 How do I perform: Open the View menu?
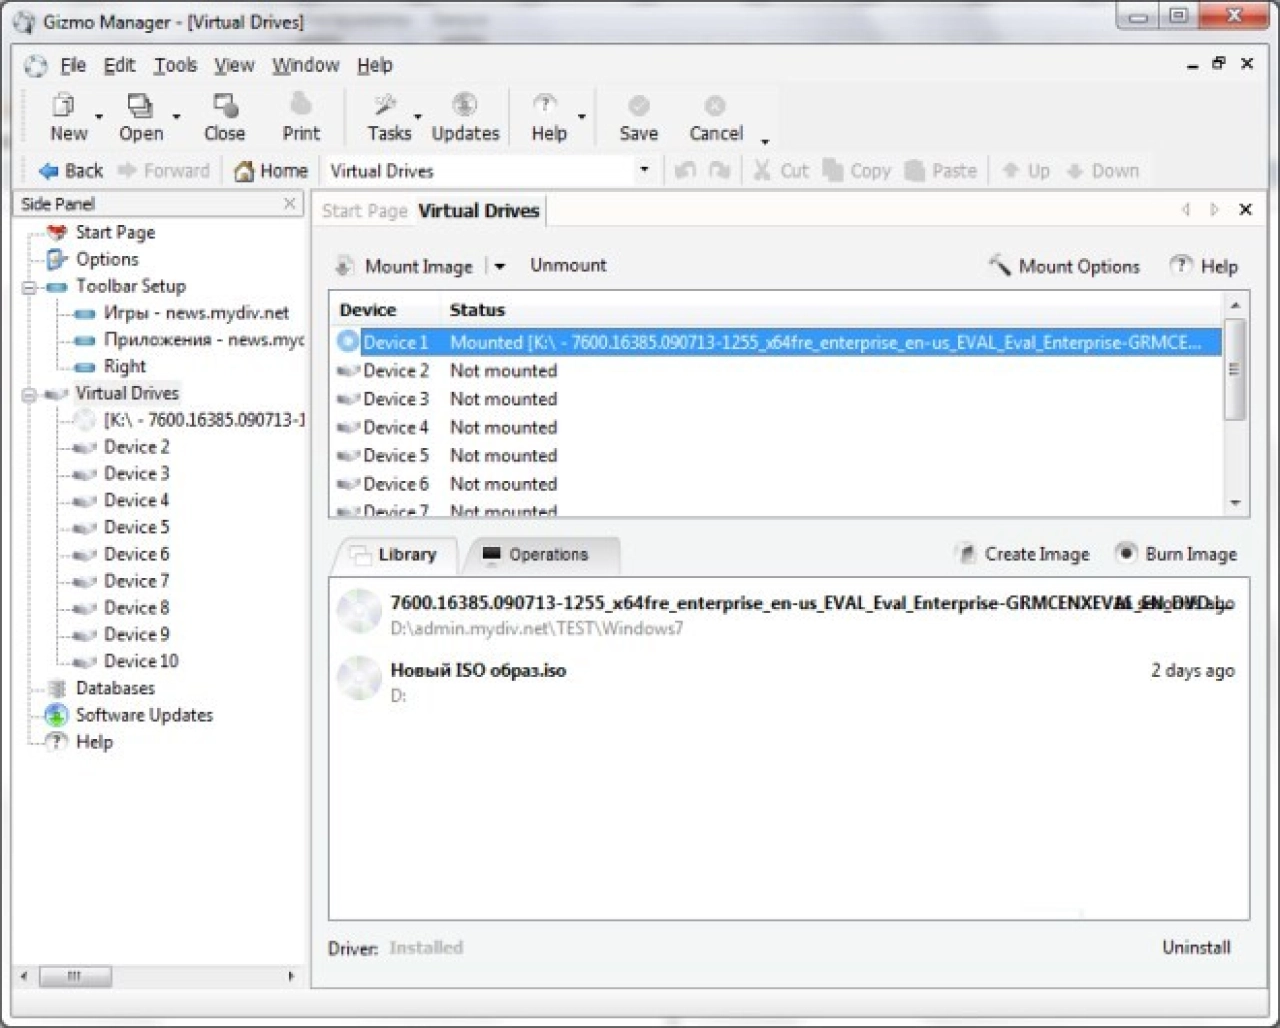234,65
